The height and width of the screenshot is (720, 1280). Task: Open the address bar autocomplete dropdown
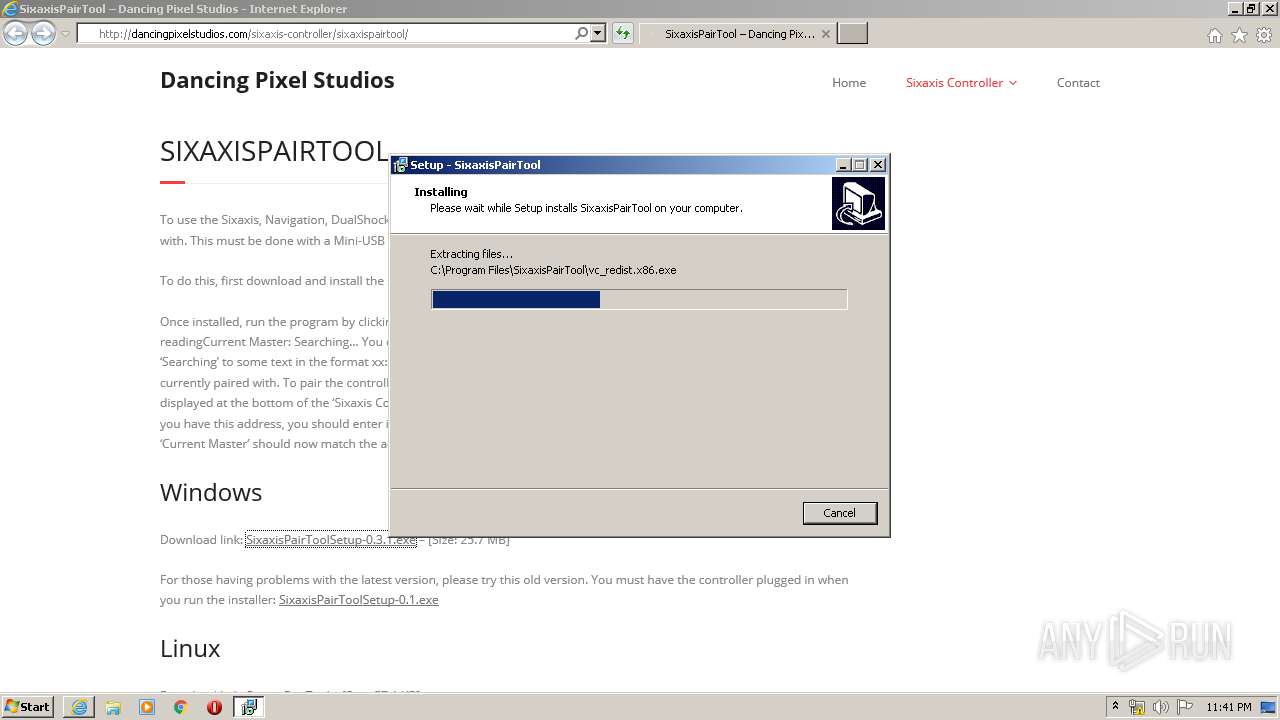[x=598, y=33]
